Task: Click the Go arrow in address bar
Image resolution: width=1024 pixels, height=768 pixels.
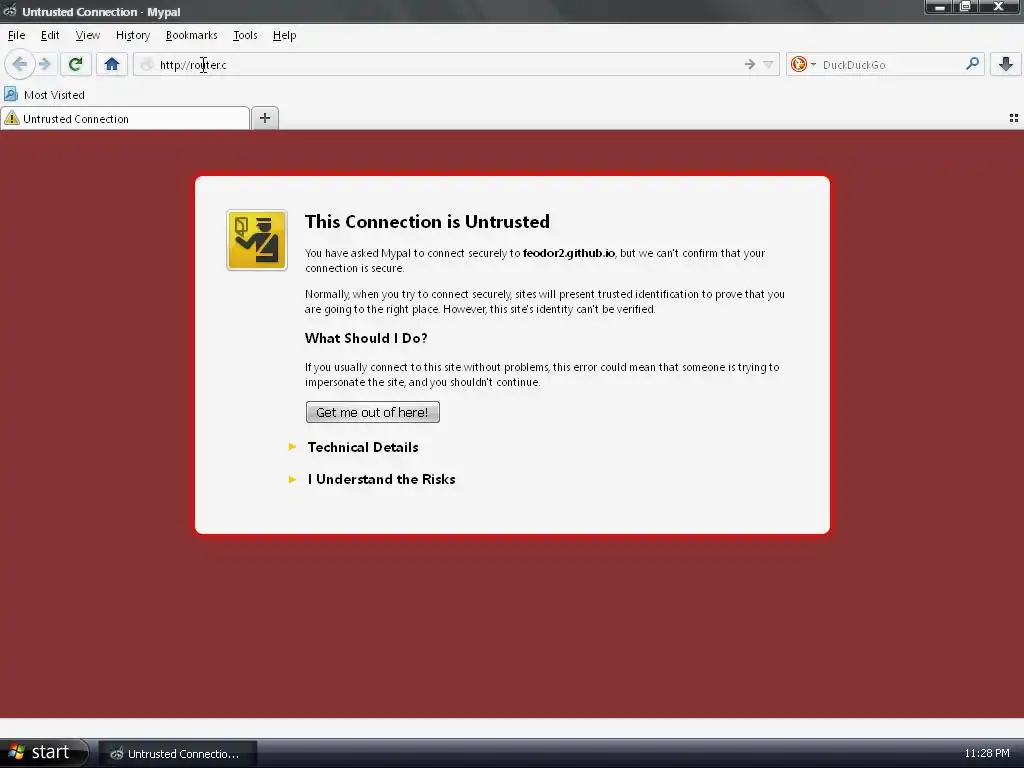Action: coord(750,64)
